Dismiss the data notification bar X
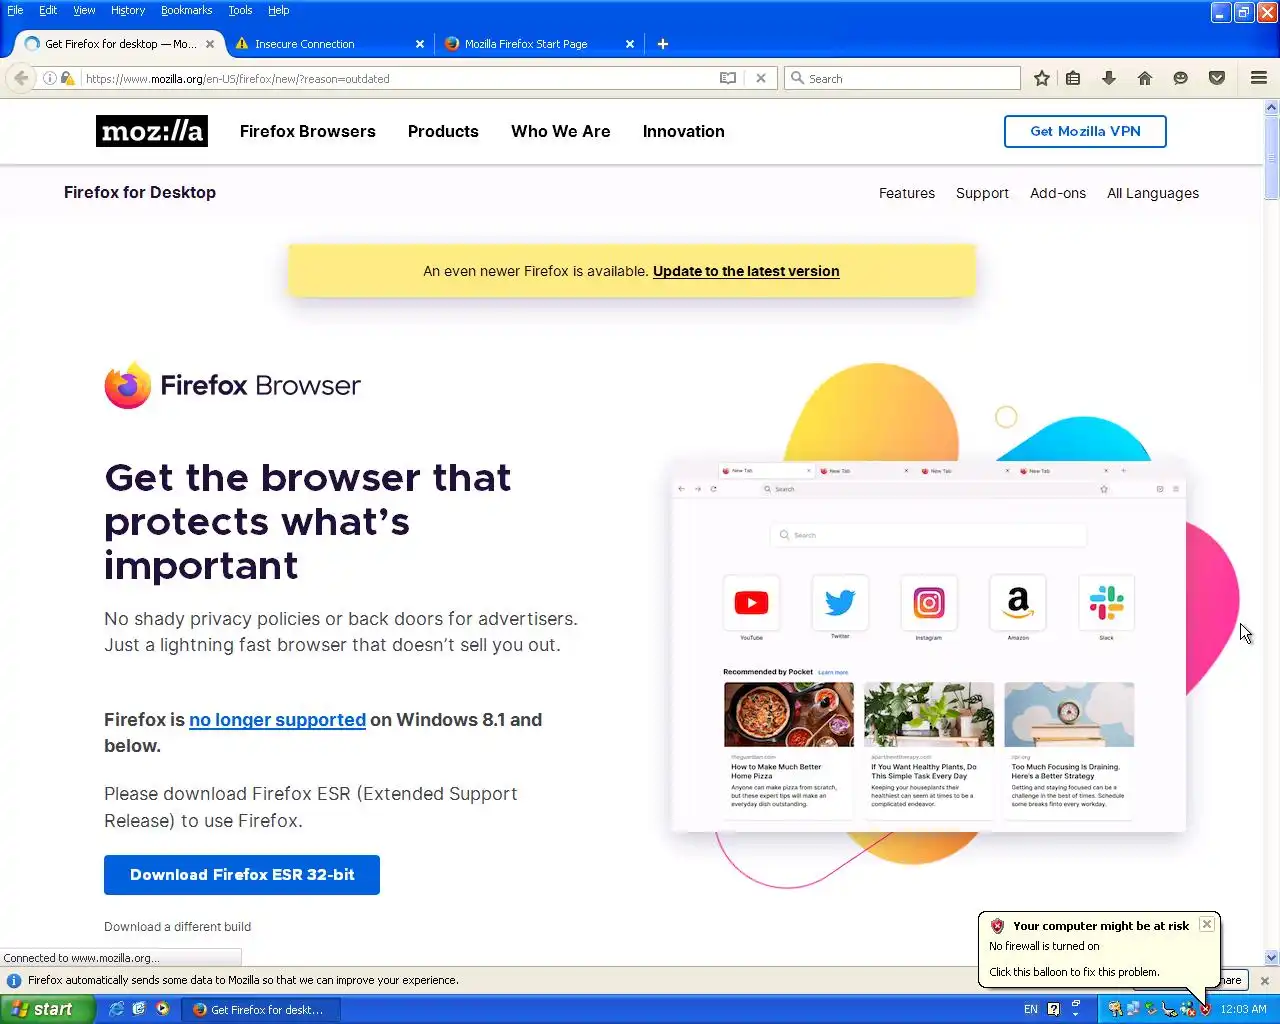 point(1265,981)
